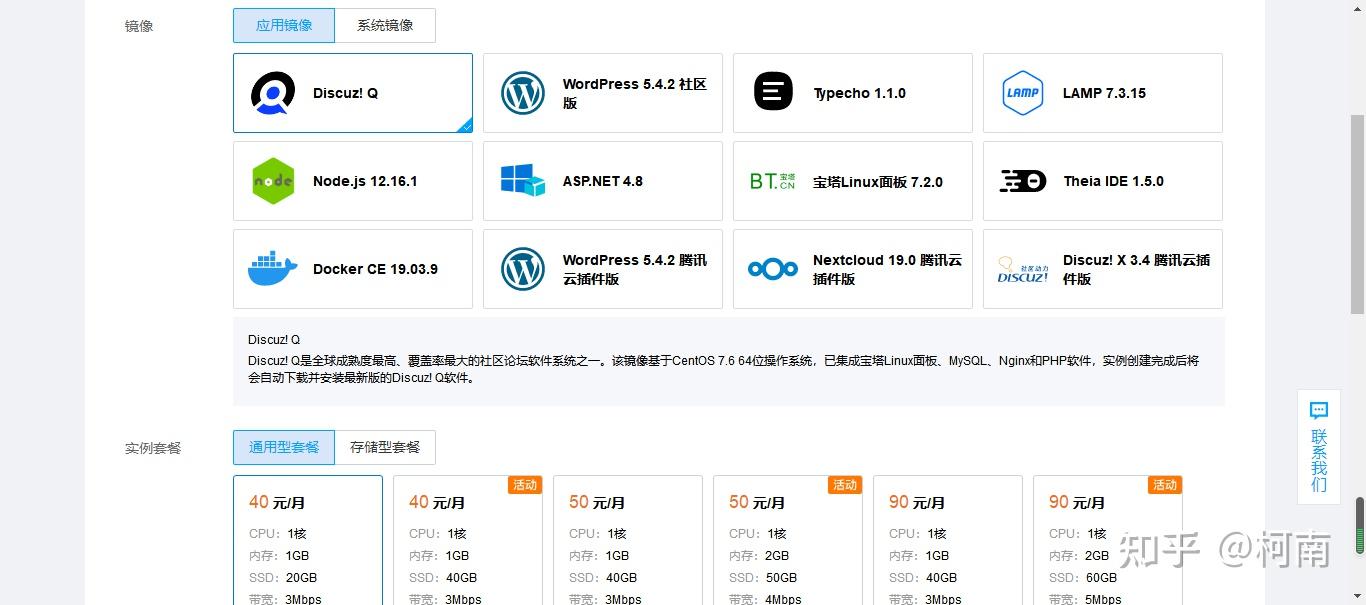The height and width of the screenshot is (605, 1366).
Task: Click the 实例套餐 section label
Action: [153, 448]
